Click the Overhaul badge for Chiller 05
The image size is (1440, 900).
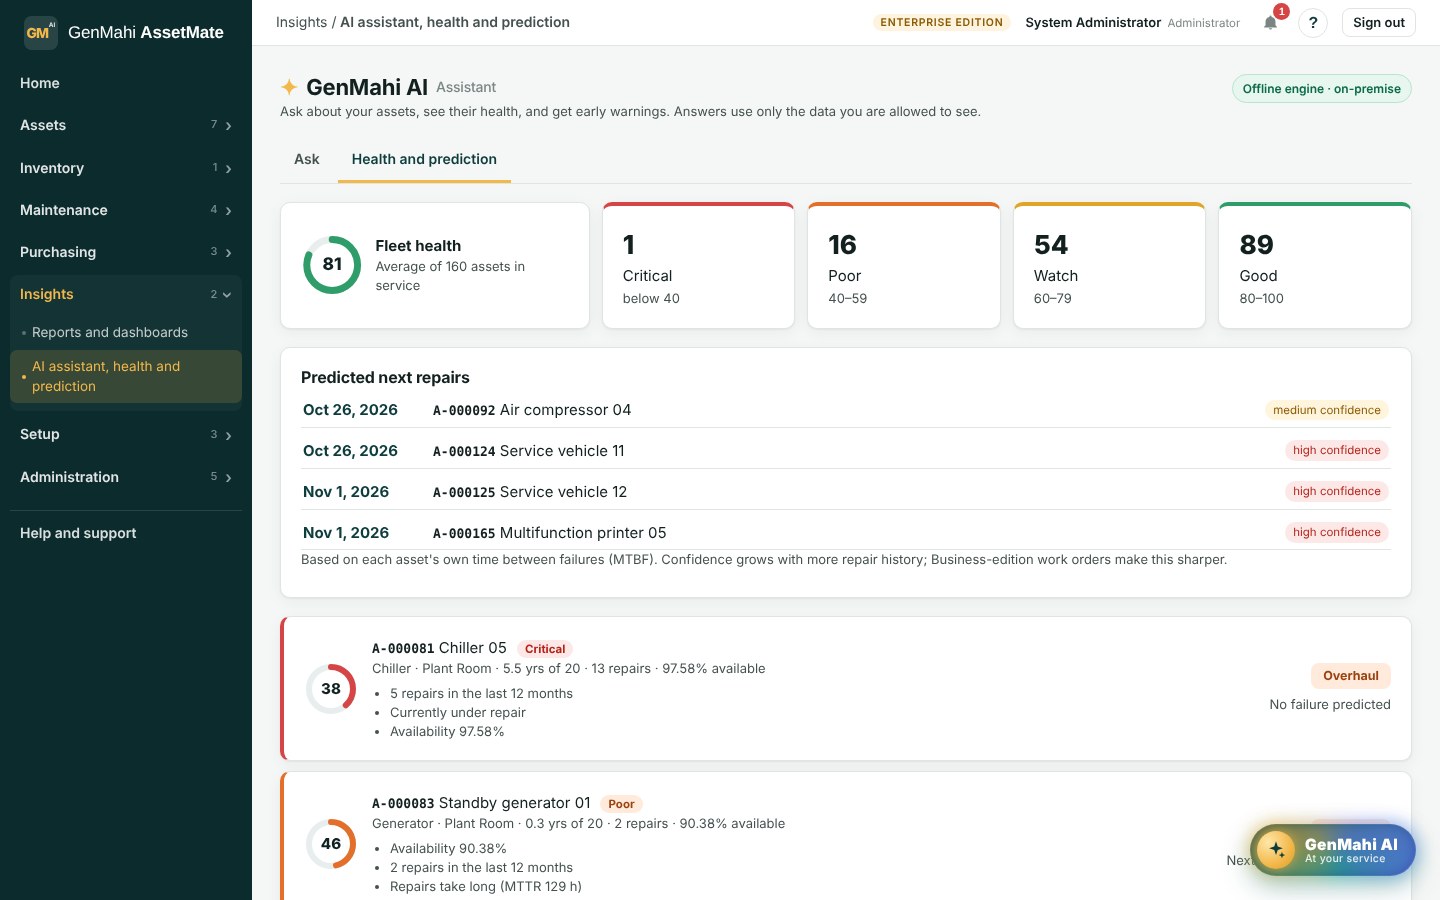[x=1350, y=676]
